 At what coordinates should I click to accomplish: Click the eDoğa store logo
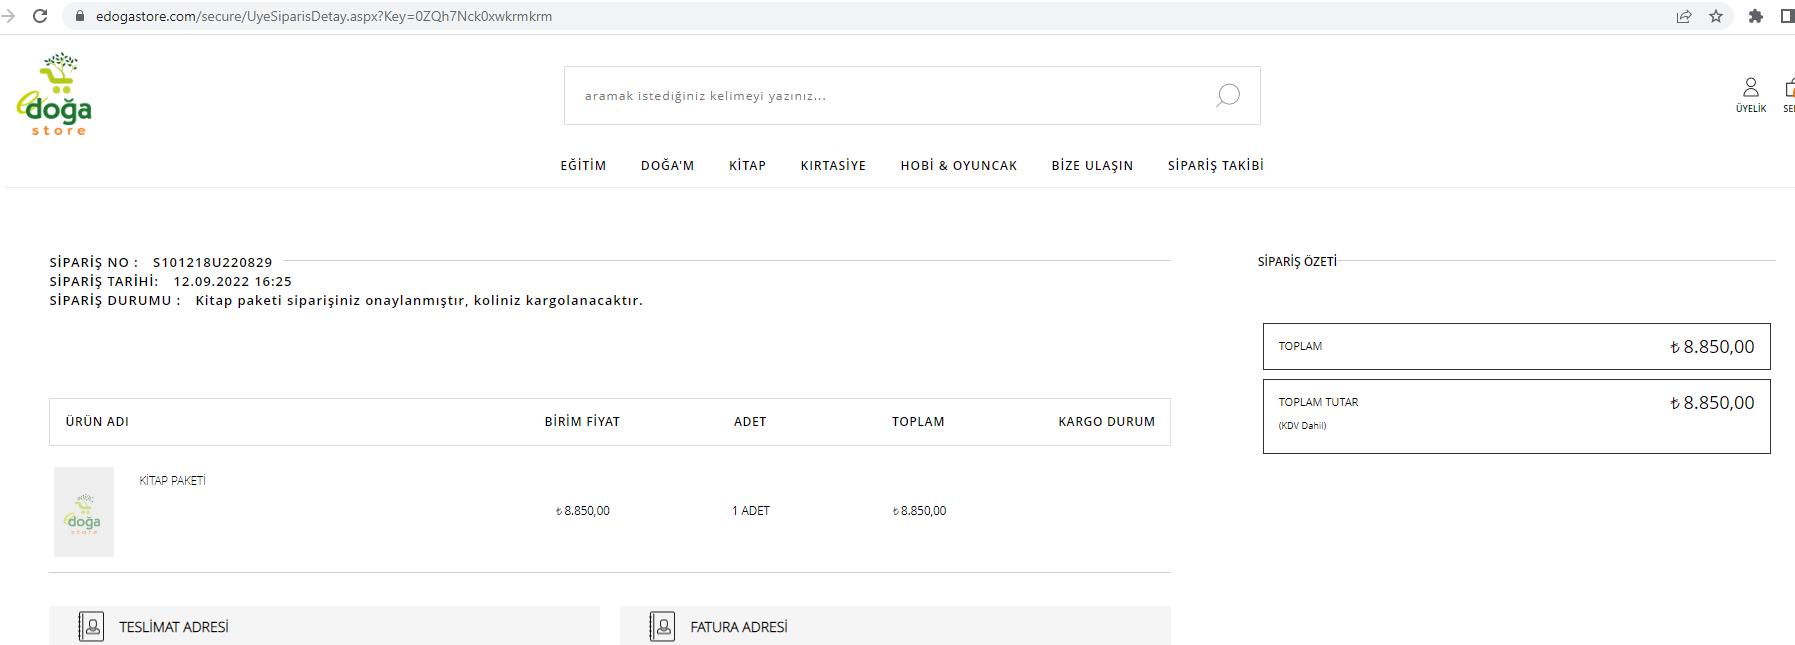55,94
